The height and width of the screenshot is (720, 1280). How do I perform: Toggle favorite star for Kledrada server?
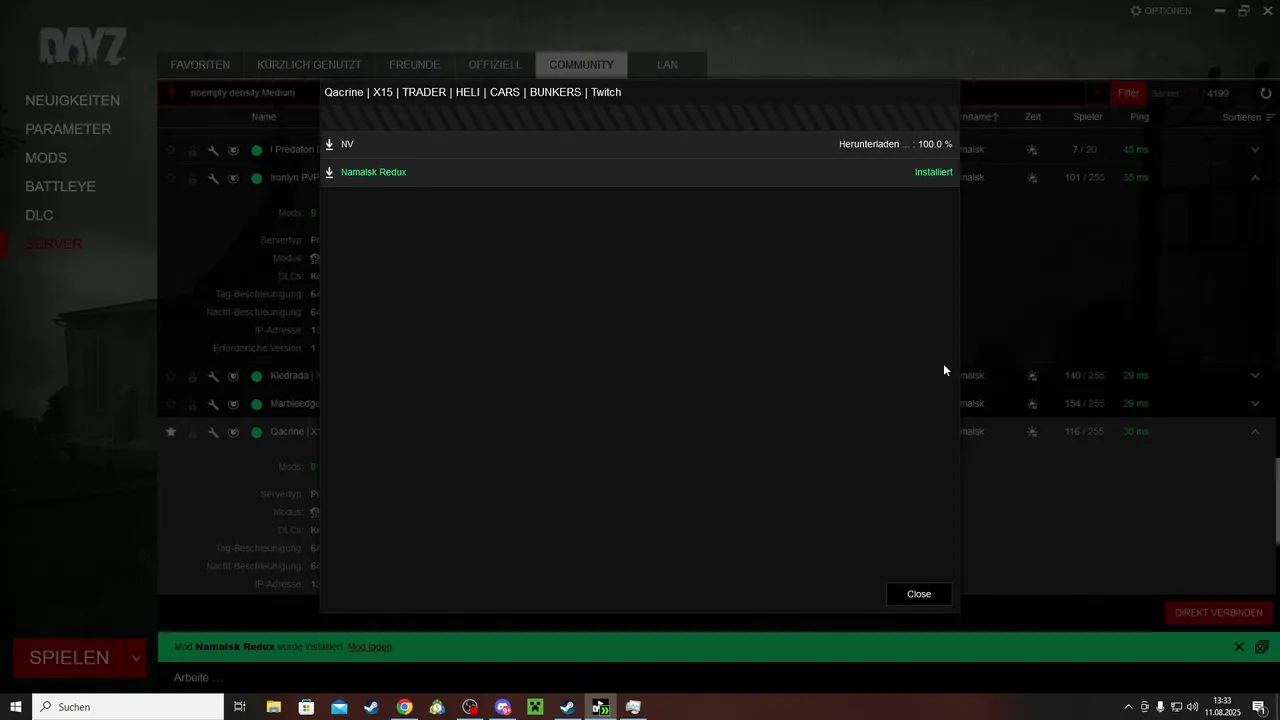[x=171, y=376]
